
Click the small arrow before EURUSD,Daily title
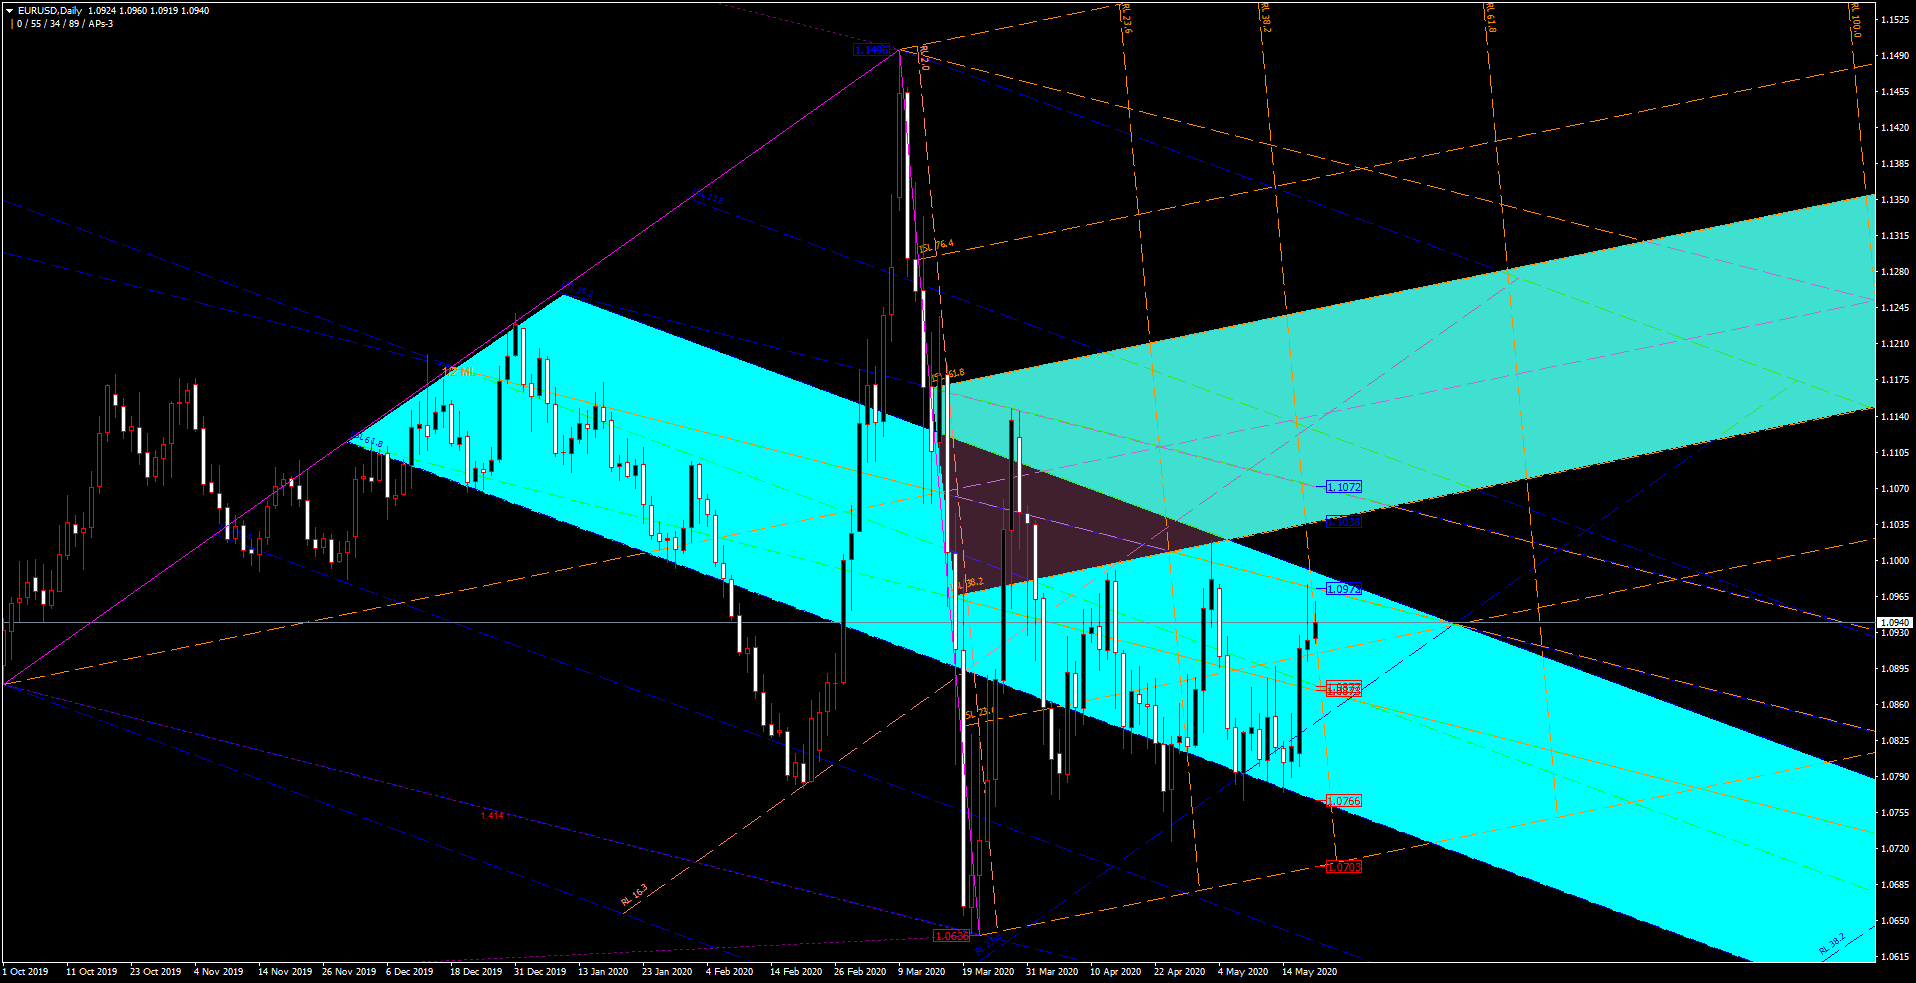tap(10, 11)
